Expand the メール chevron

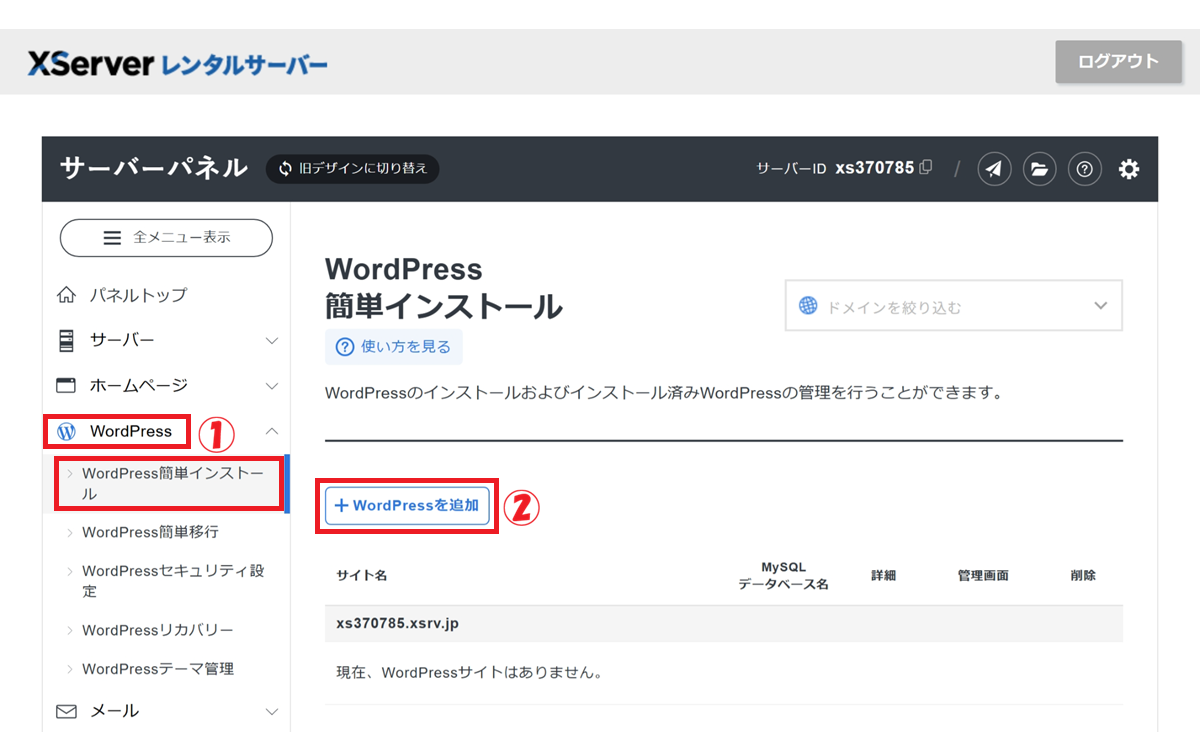tap(272, 712)
